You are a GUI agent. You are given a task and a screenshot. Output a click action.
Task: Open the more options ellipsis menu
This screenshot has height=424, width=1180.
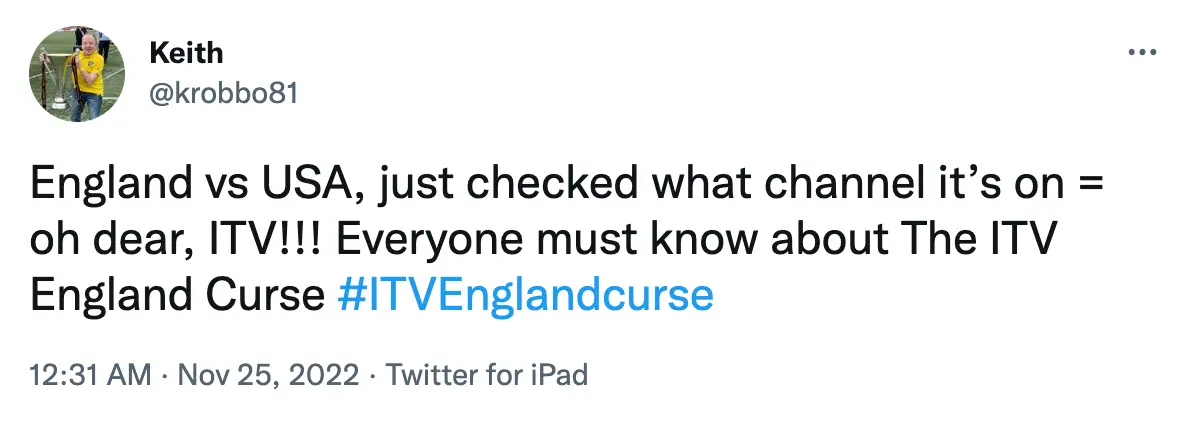(x=1141, y=52)
